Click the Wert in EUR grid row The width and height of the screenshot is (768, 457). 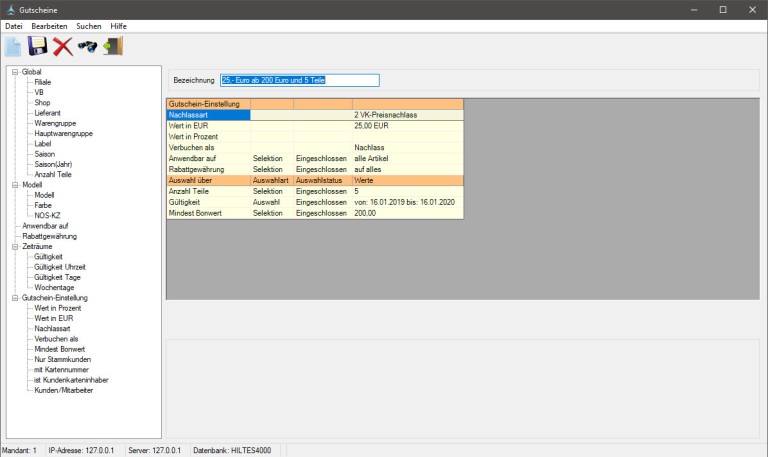208,125
